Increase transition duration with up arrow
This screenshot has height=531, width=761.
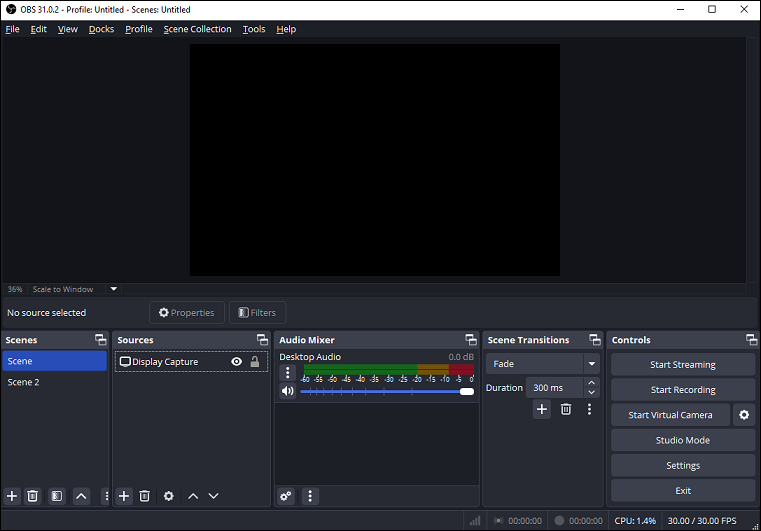click(x=591, y=383)
